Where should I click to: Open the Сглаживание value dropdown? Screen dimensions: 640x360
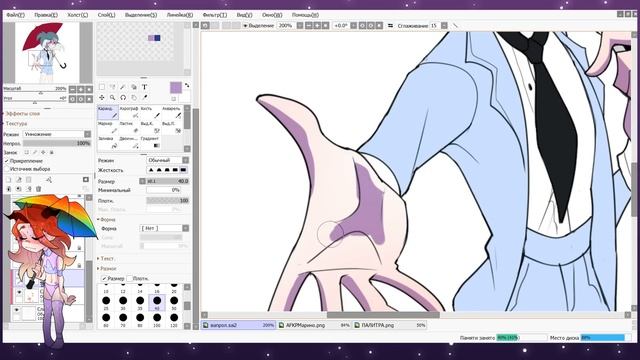coord(444,26)
